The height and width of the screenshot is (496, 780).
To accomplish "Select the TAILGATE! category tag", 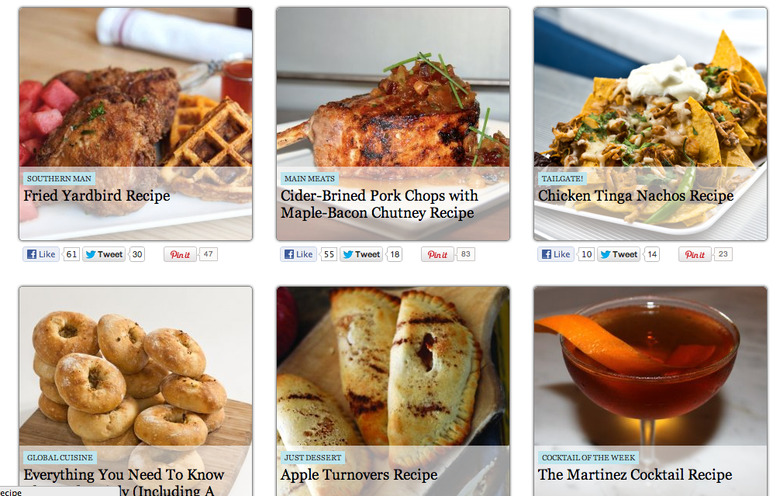I will [x=562, y=179].
